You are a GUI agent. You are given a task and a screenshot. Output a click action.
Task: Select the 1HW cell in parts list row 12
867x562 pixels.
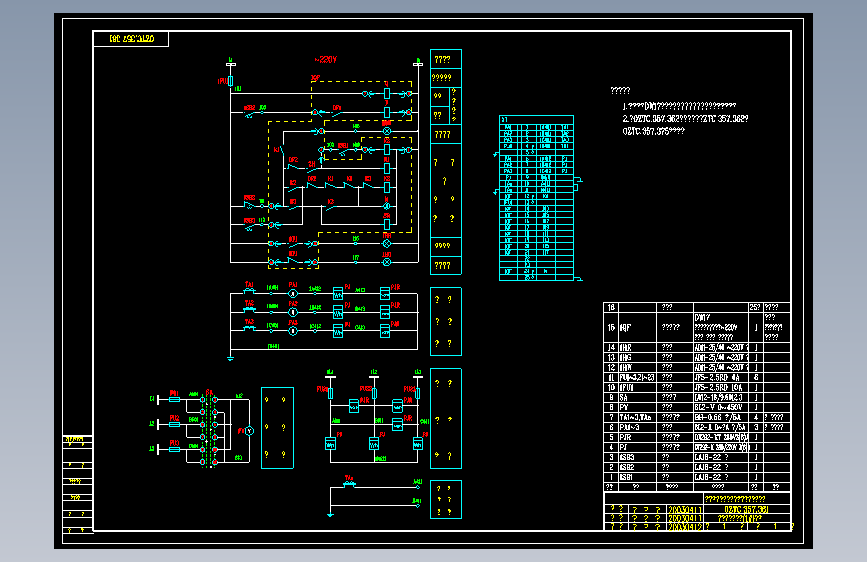pyautogui.click(x=638, y=367)
